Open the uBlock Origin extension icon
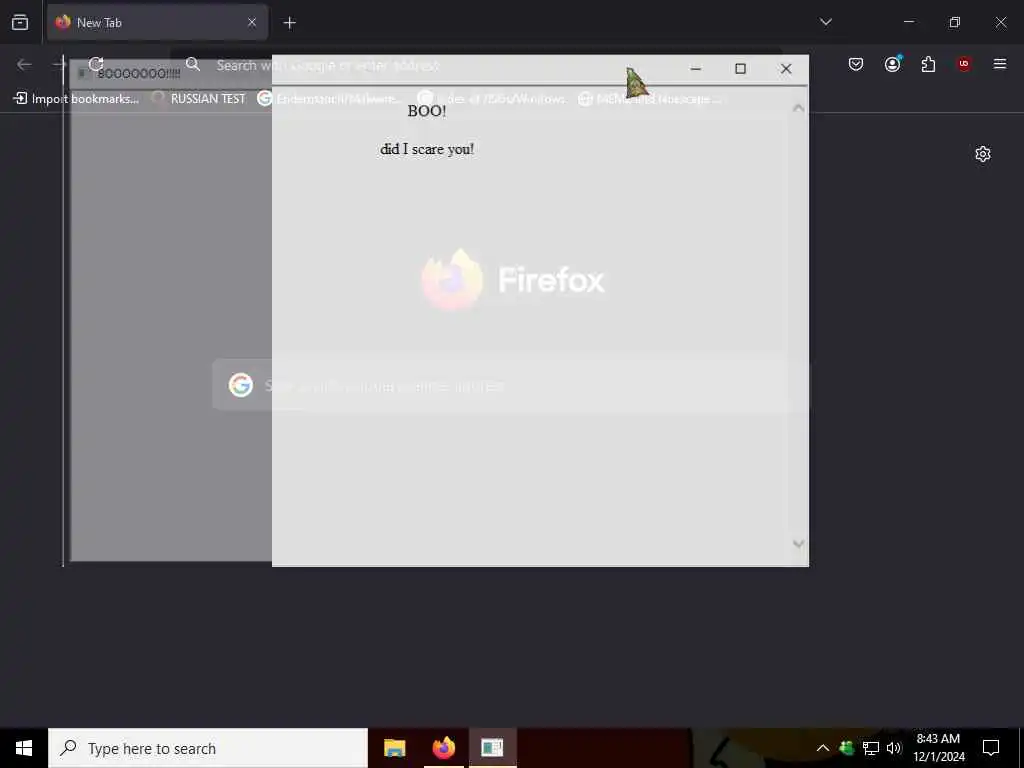The width and height of the screenshot is (1024, 768). (x=964, y=64)
